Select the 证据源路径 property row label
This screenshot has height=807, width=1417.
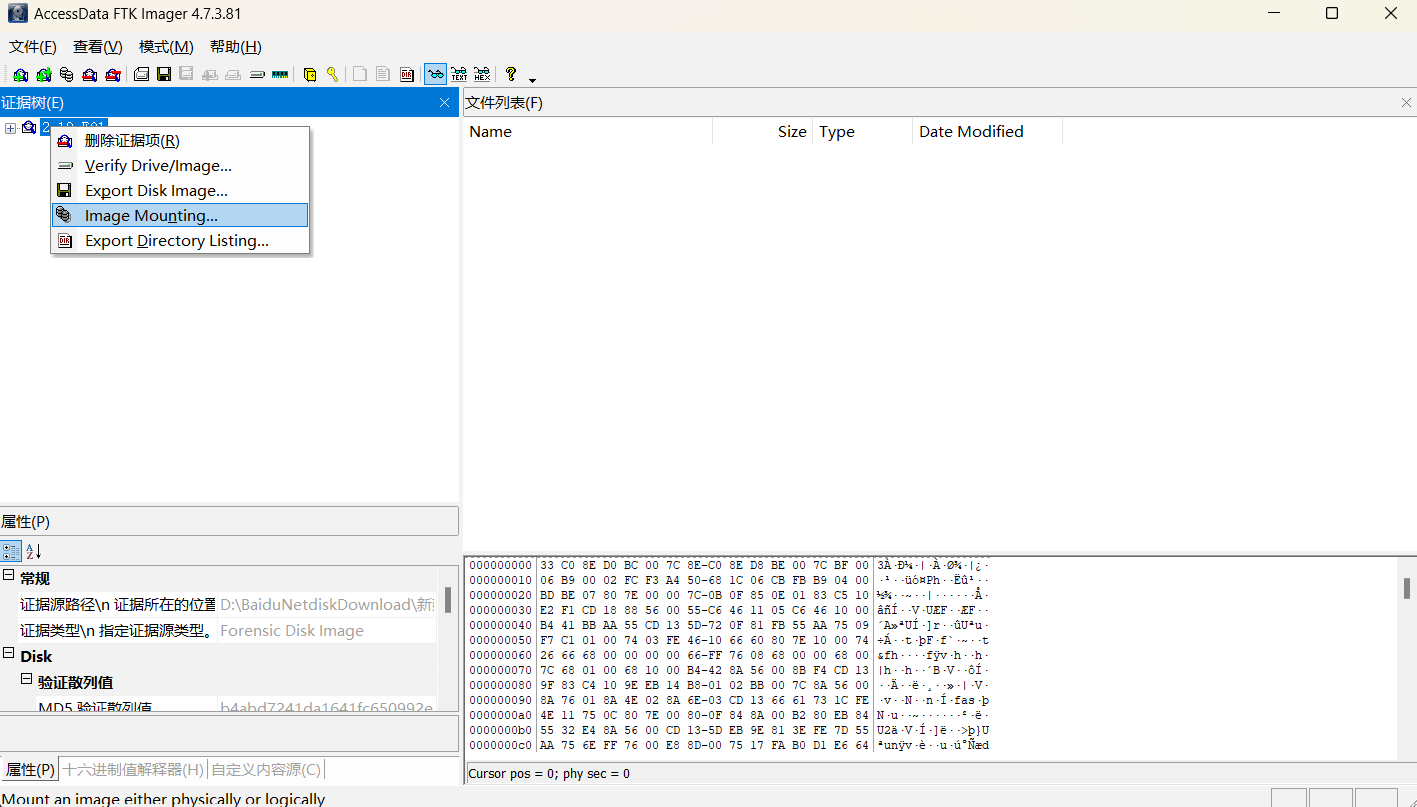[x=118, y=604]
